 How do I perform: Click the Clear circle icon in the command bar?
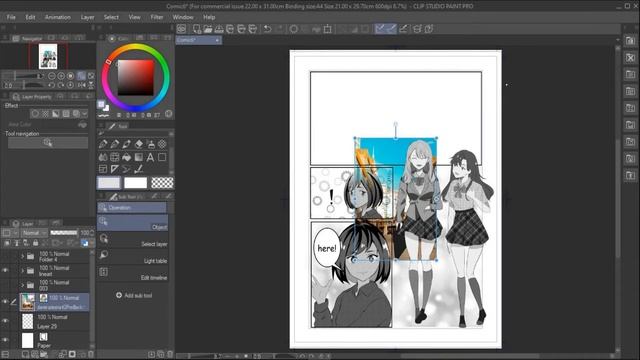[x=293, y=29]
